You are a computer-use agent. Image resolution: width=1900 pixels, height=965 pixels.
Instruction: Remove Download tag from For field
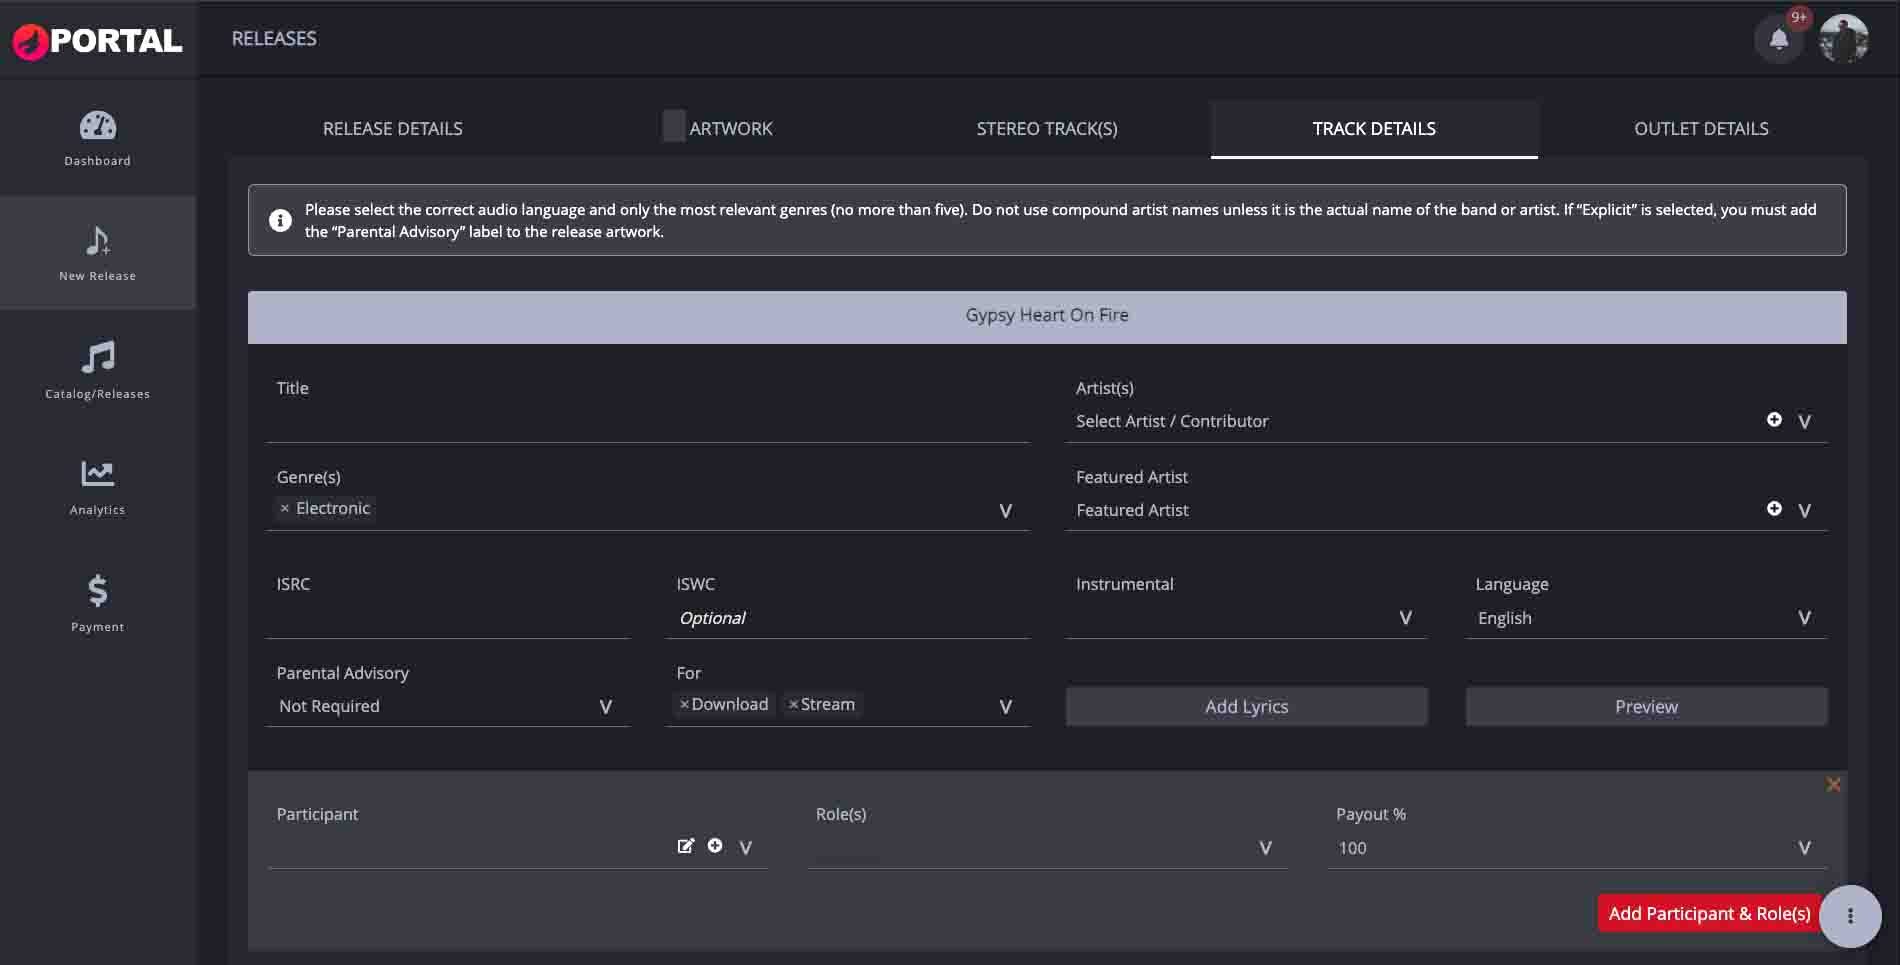[x=684, y=705]
